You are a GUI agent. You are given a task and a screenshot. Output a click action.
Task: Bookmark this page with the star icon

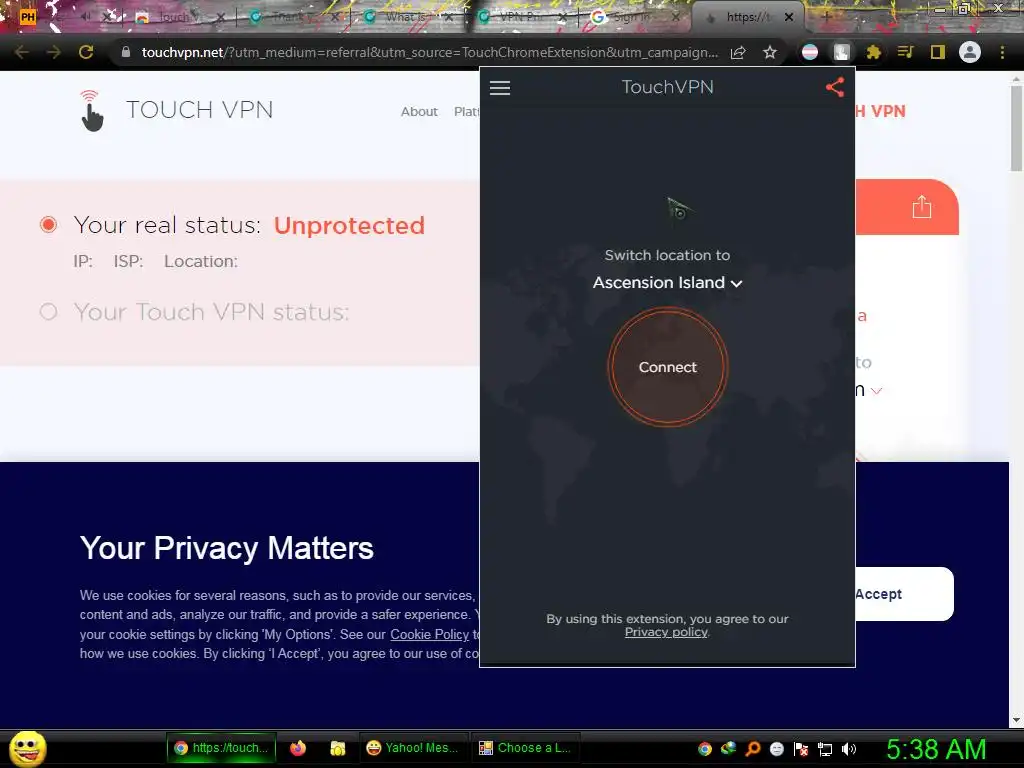[x=770, y=52]
